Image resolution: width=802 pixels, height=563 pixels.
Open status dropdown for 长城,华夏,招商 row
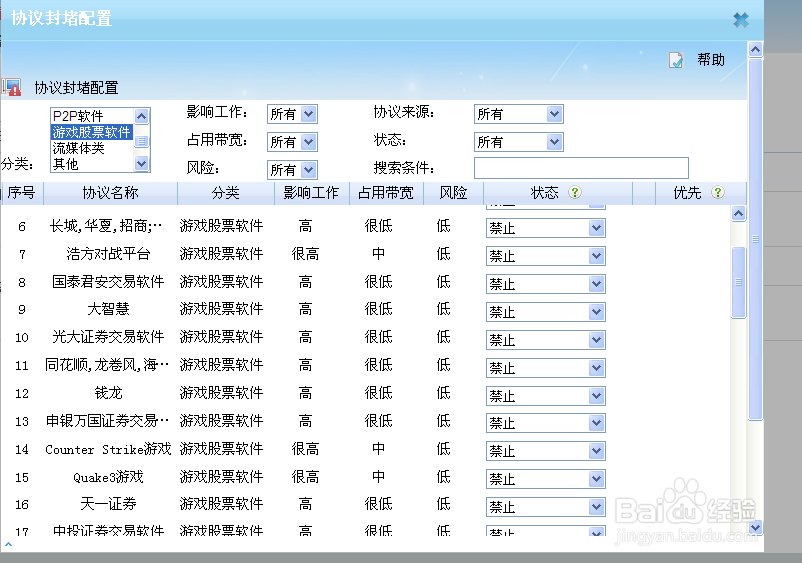pos(545,228)
